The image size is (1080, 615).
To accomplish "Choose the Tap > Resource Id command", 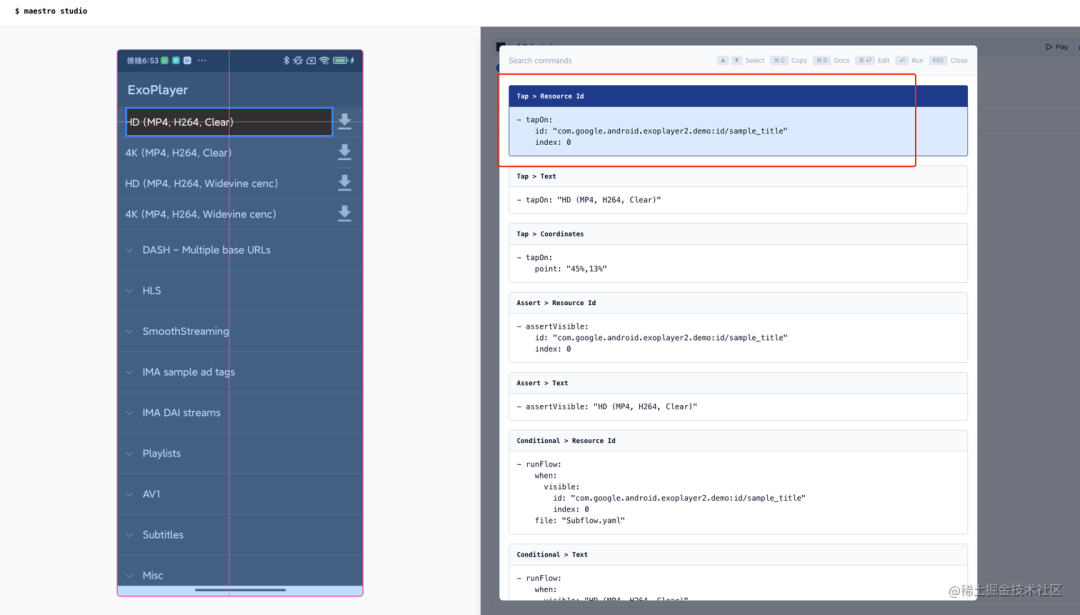I will [x=738, y=121].
